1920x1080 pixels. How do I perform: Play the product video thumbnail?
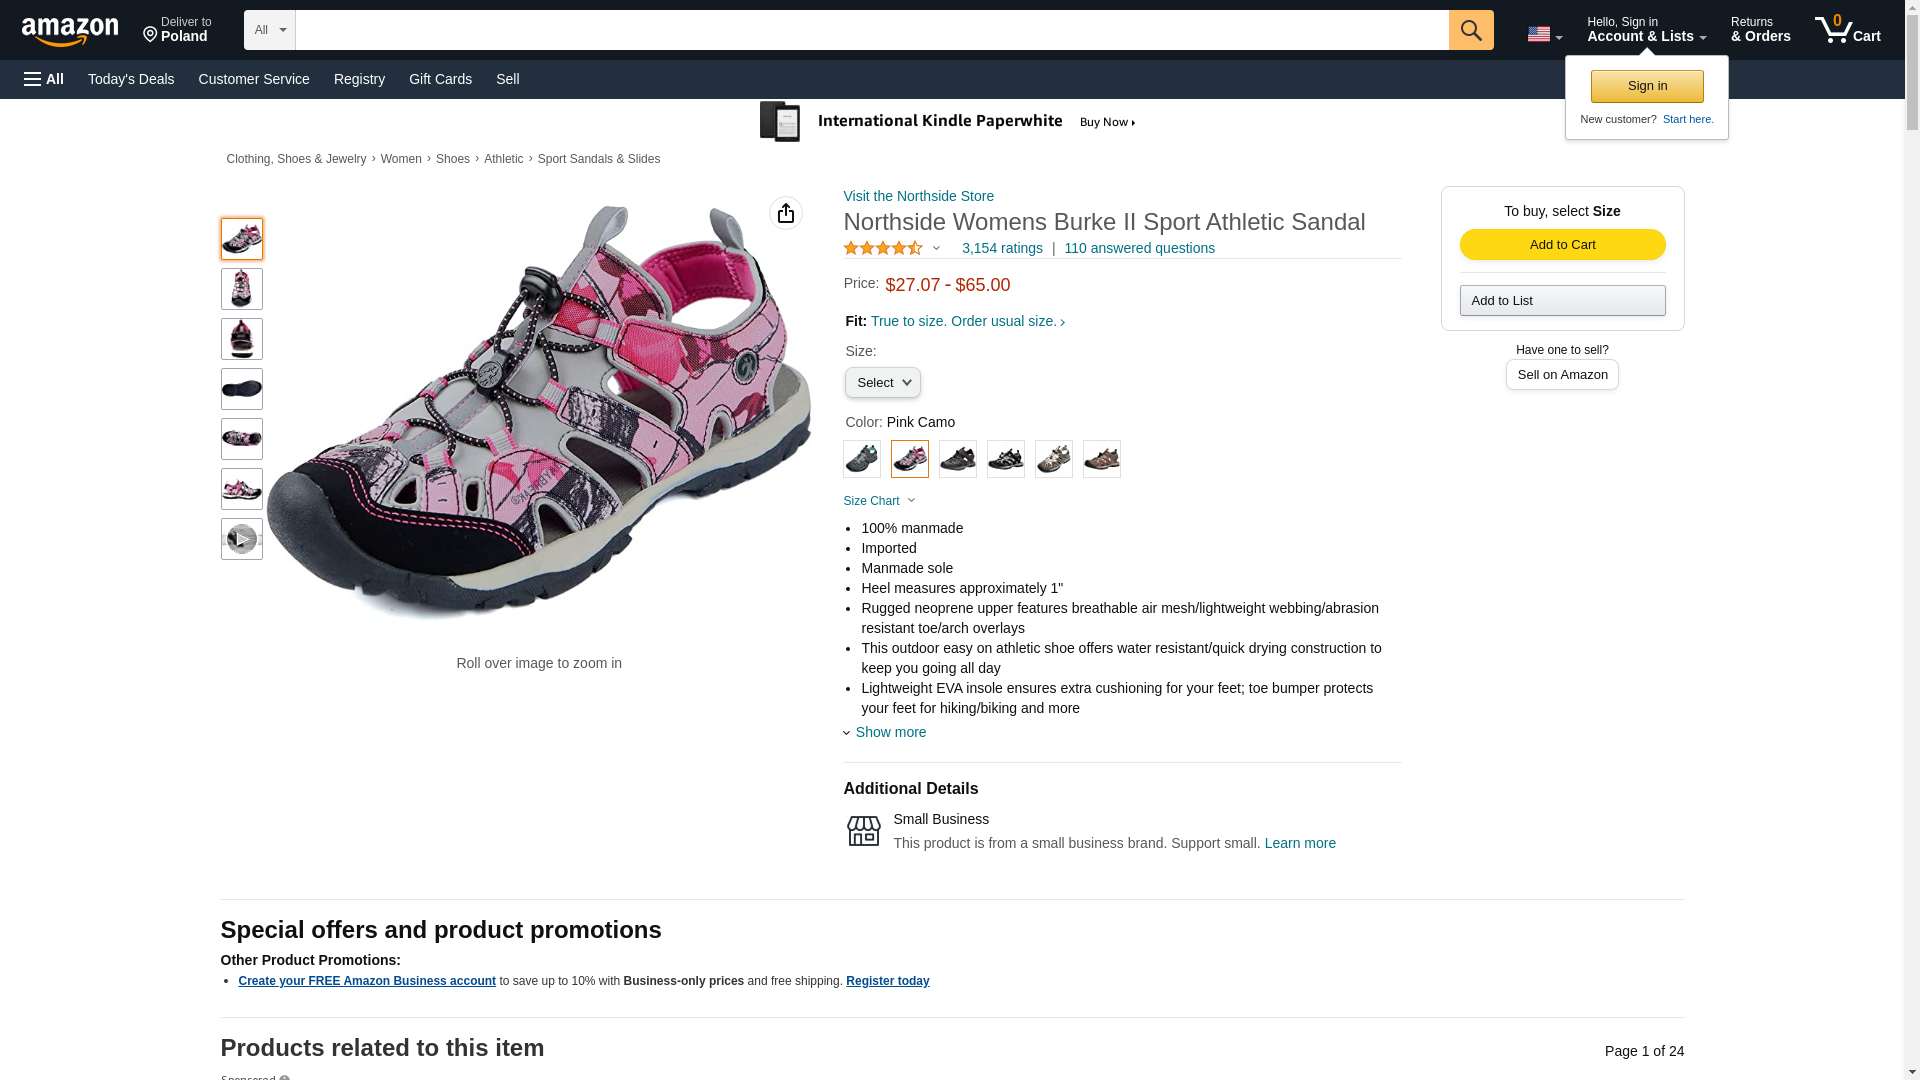pyautogui.click(x=241, y=539)
